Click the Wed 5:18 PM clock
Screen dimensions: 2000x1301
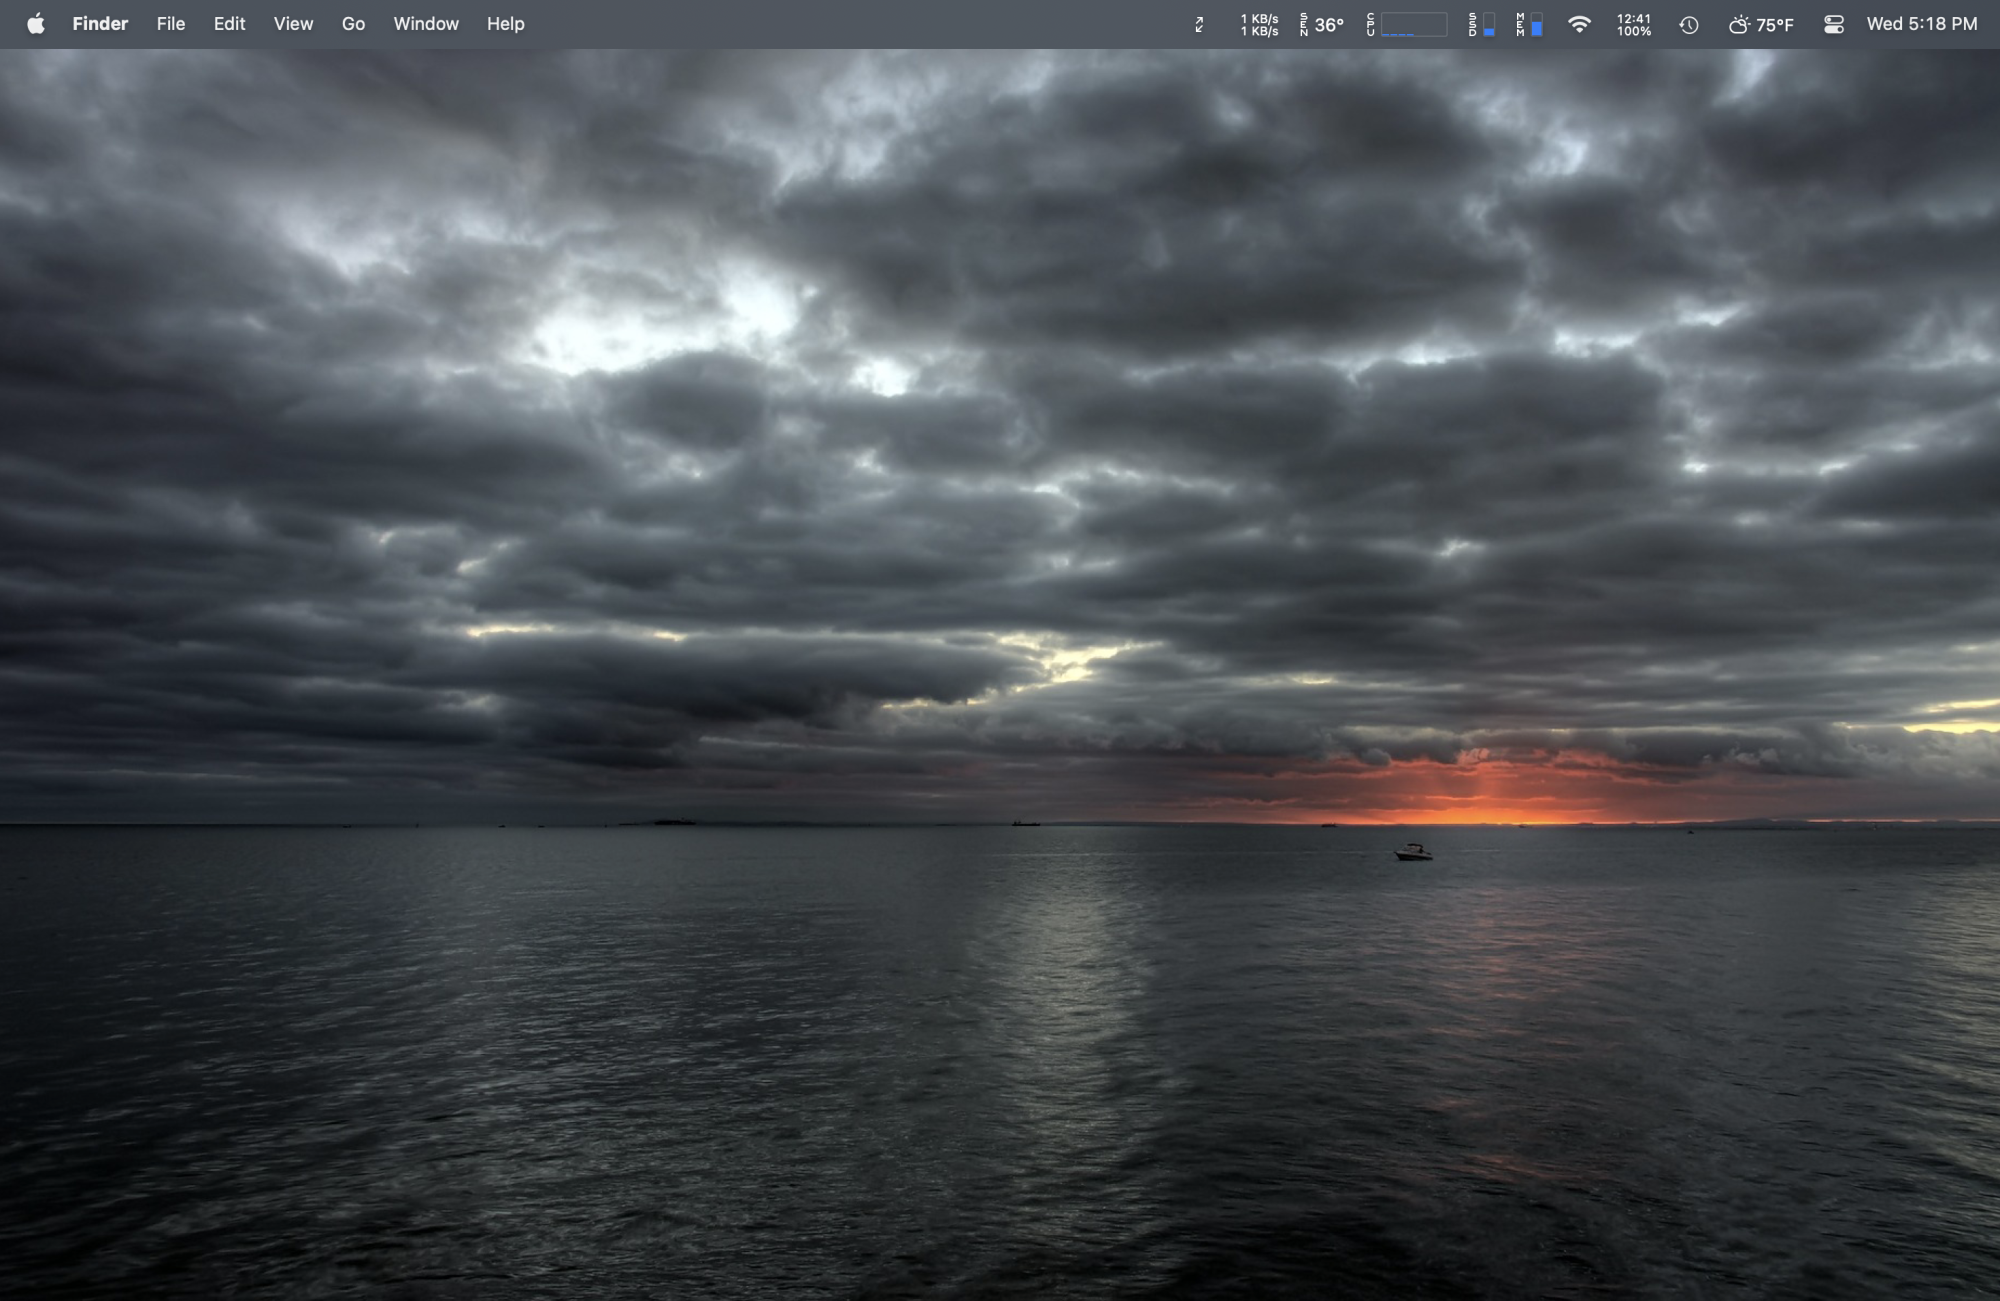tap(1921, 24)
